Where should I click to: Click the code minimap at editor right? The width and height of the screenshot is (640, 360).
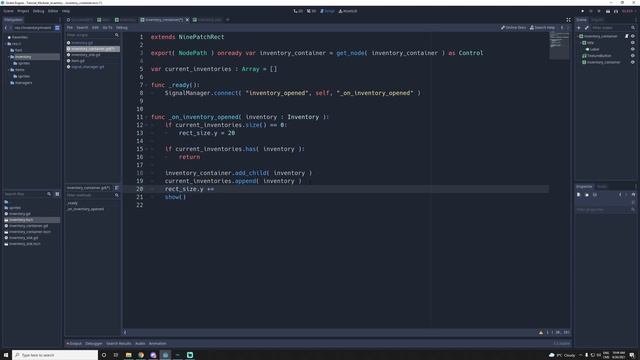[559, 45]
